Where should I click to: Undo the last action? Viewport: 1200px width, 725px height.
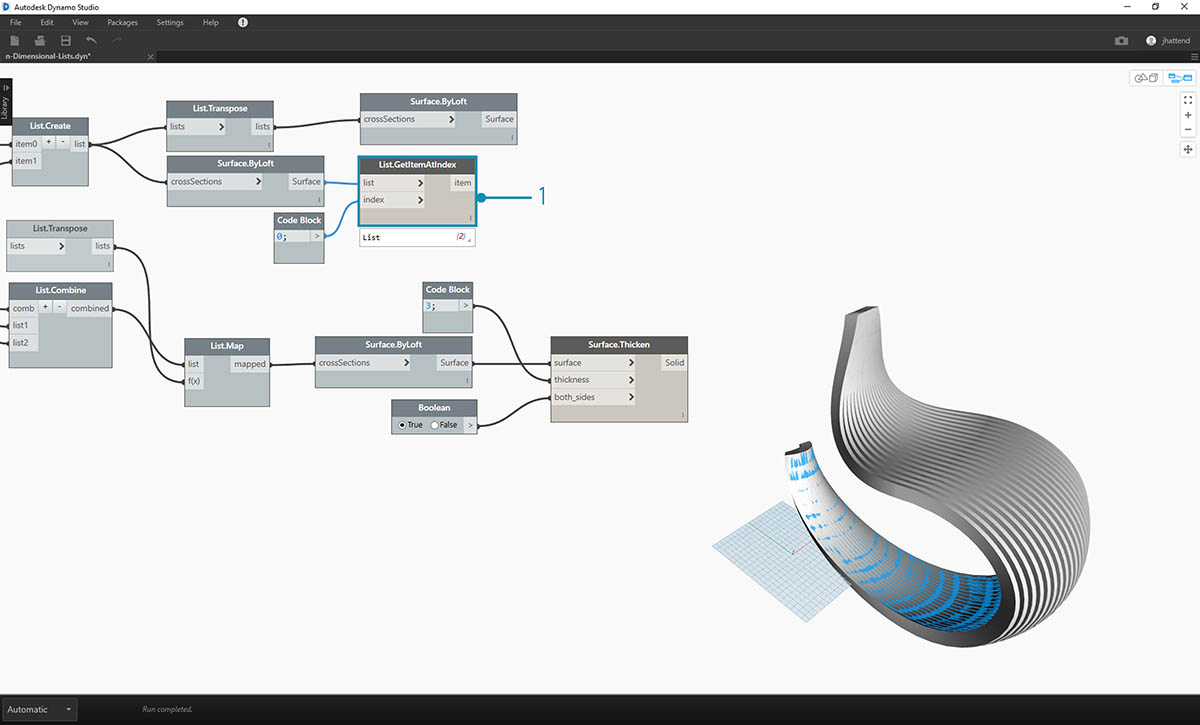(91, 40)
